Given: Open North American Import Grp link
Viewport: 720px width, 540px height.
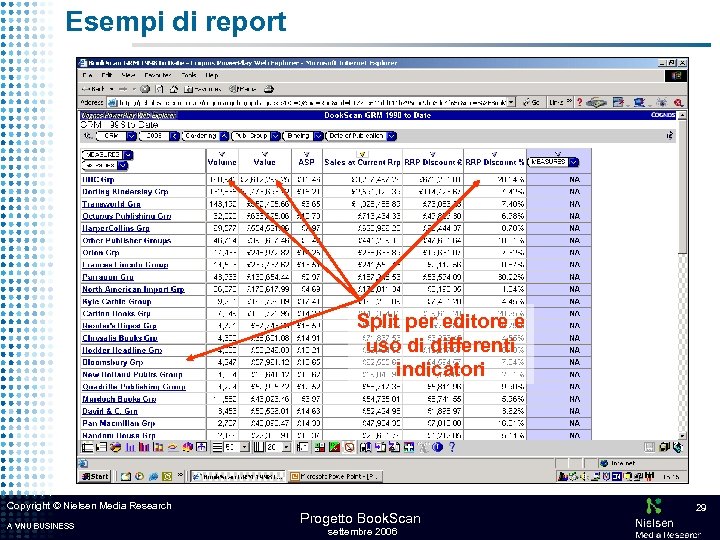Looking at the screenshot, I should point(133,289).
